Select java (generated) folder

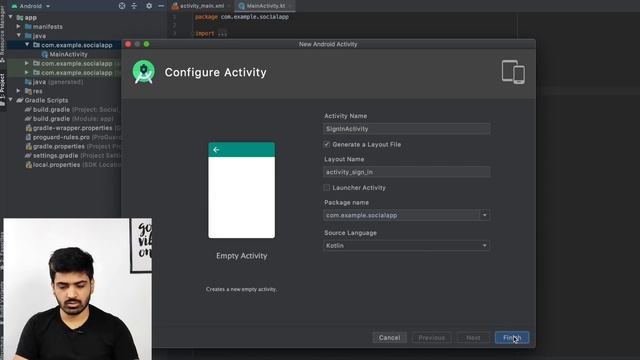pyautogui.click(x=53, y=82)
